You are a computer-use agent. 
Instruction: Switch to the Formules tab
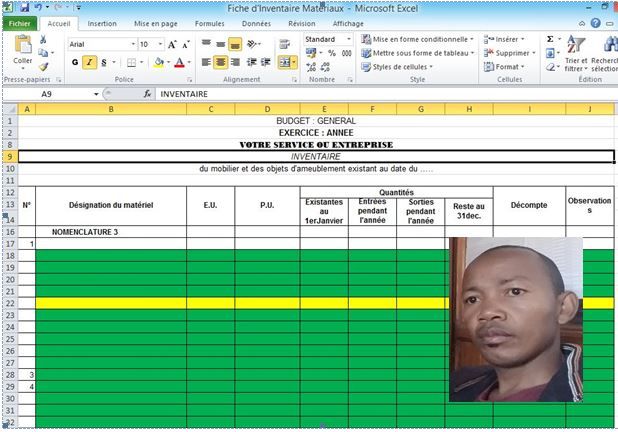click(210, 24)
